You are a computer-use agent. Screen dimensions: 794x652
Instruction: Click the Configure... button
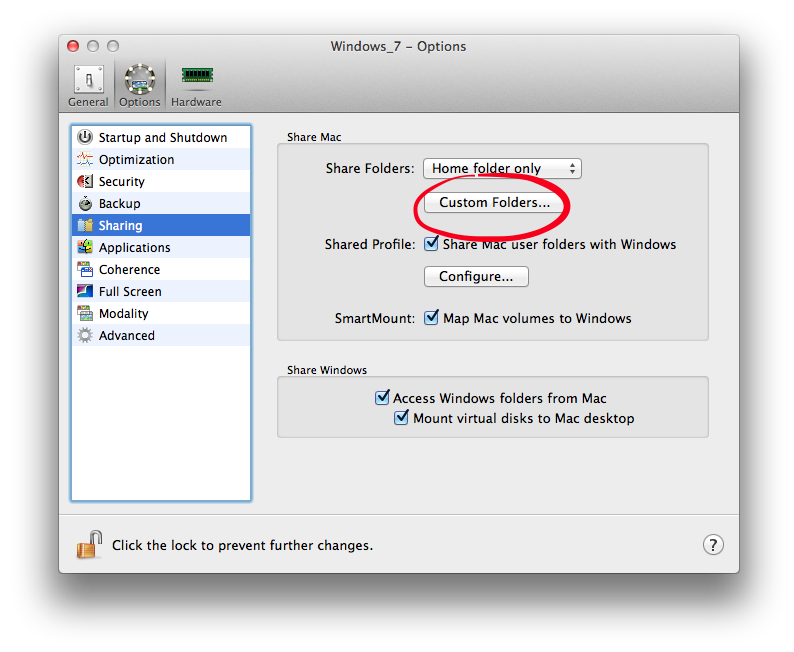476,276
